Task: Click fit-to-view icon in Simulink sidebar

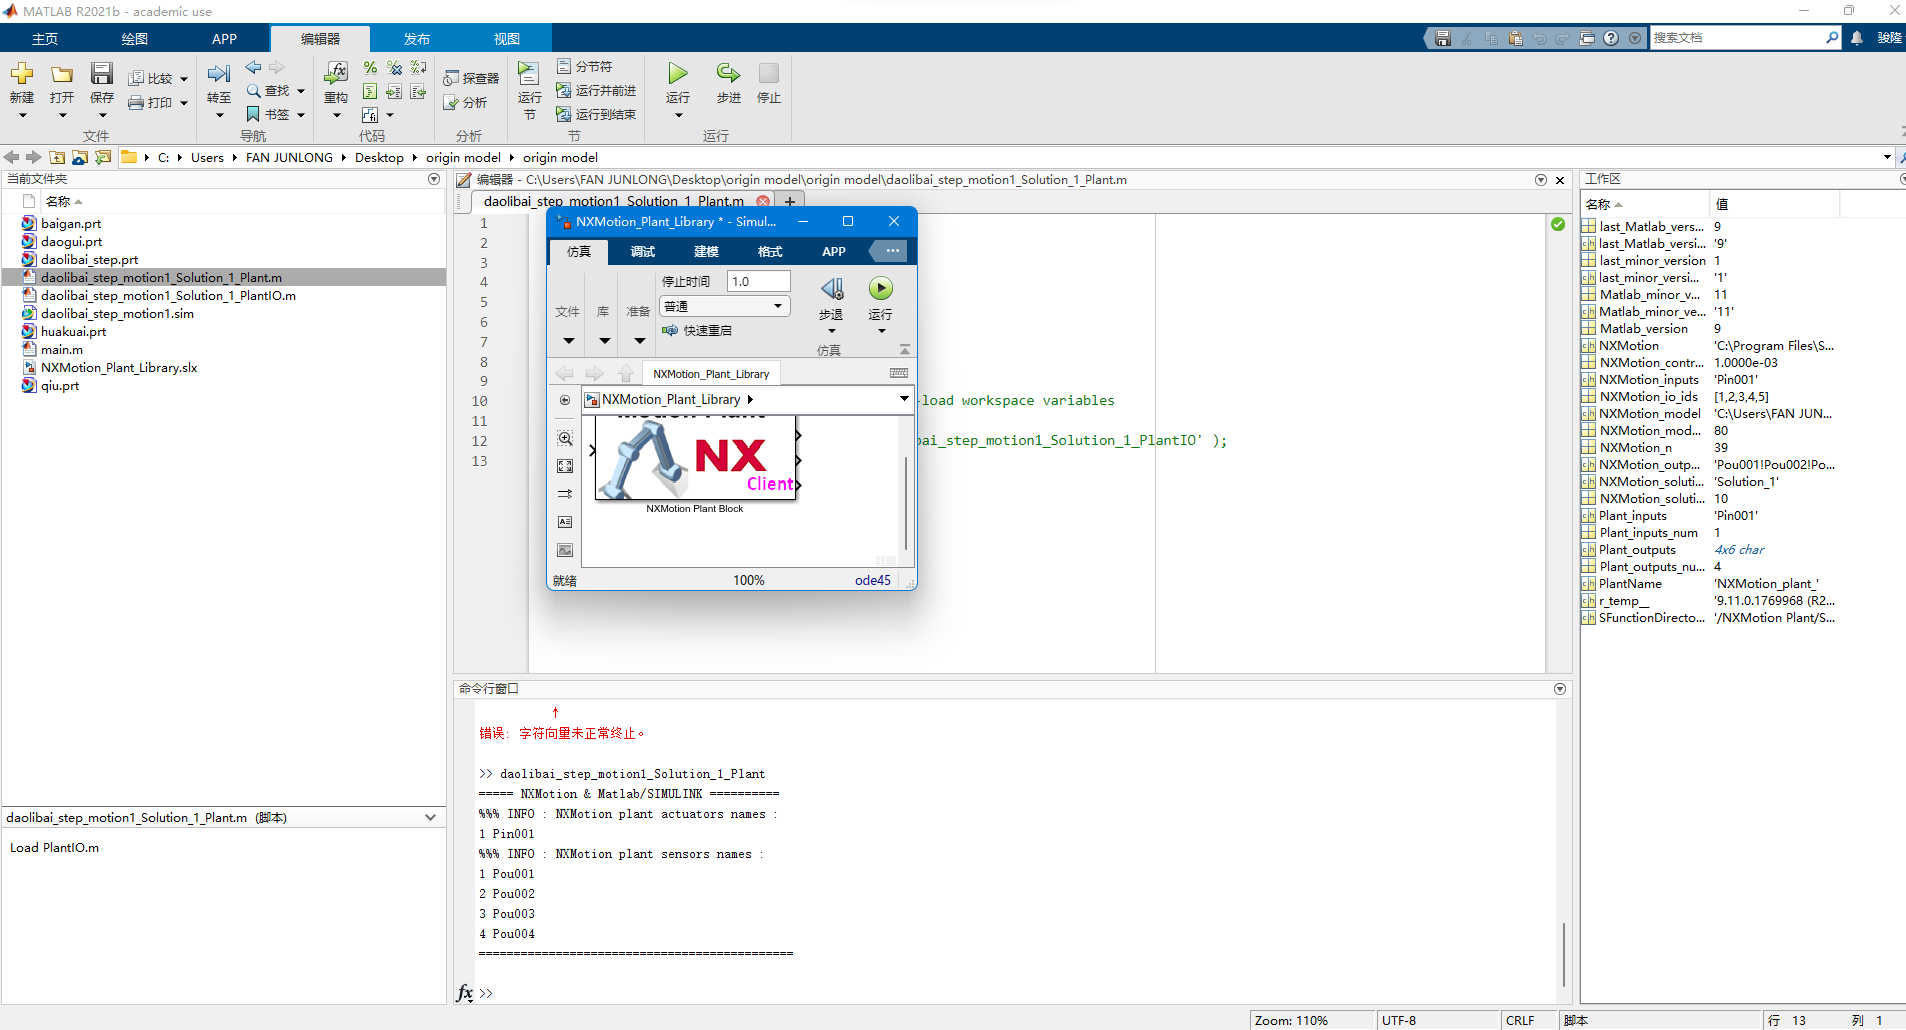Action: click(565, 466)
